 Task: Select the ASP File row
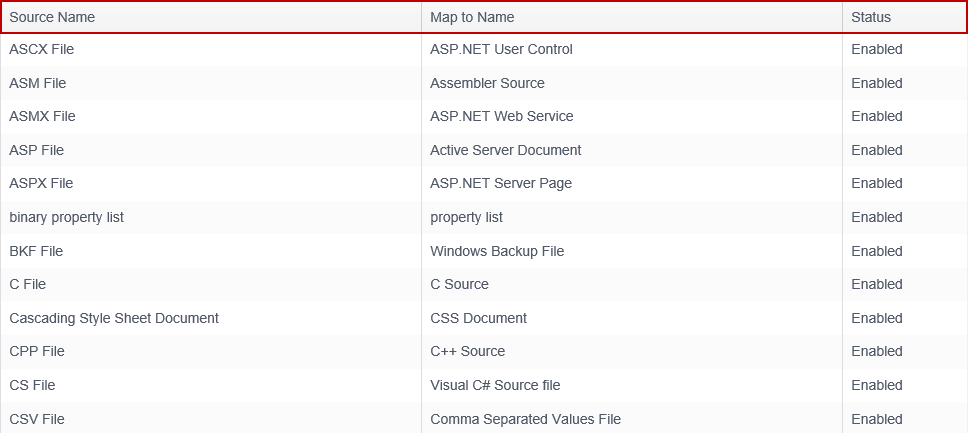(x=37, y=150)
